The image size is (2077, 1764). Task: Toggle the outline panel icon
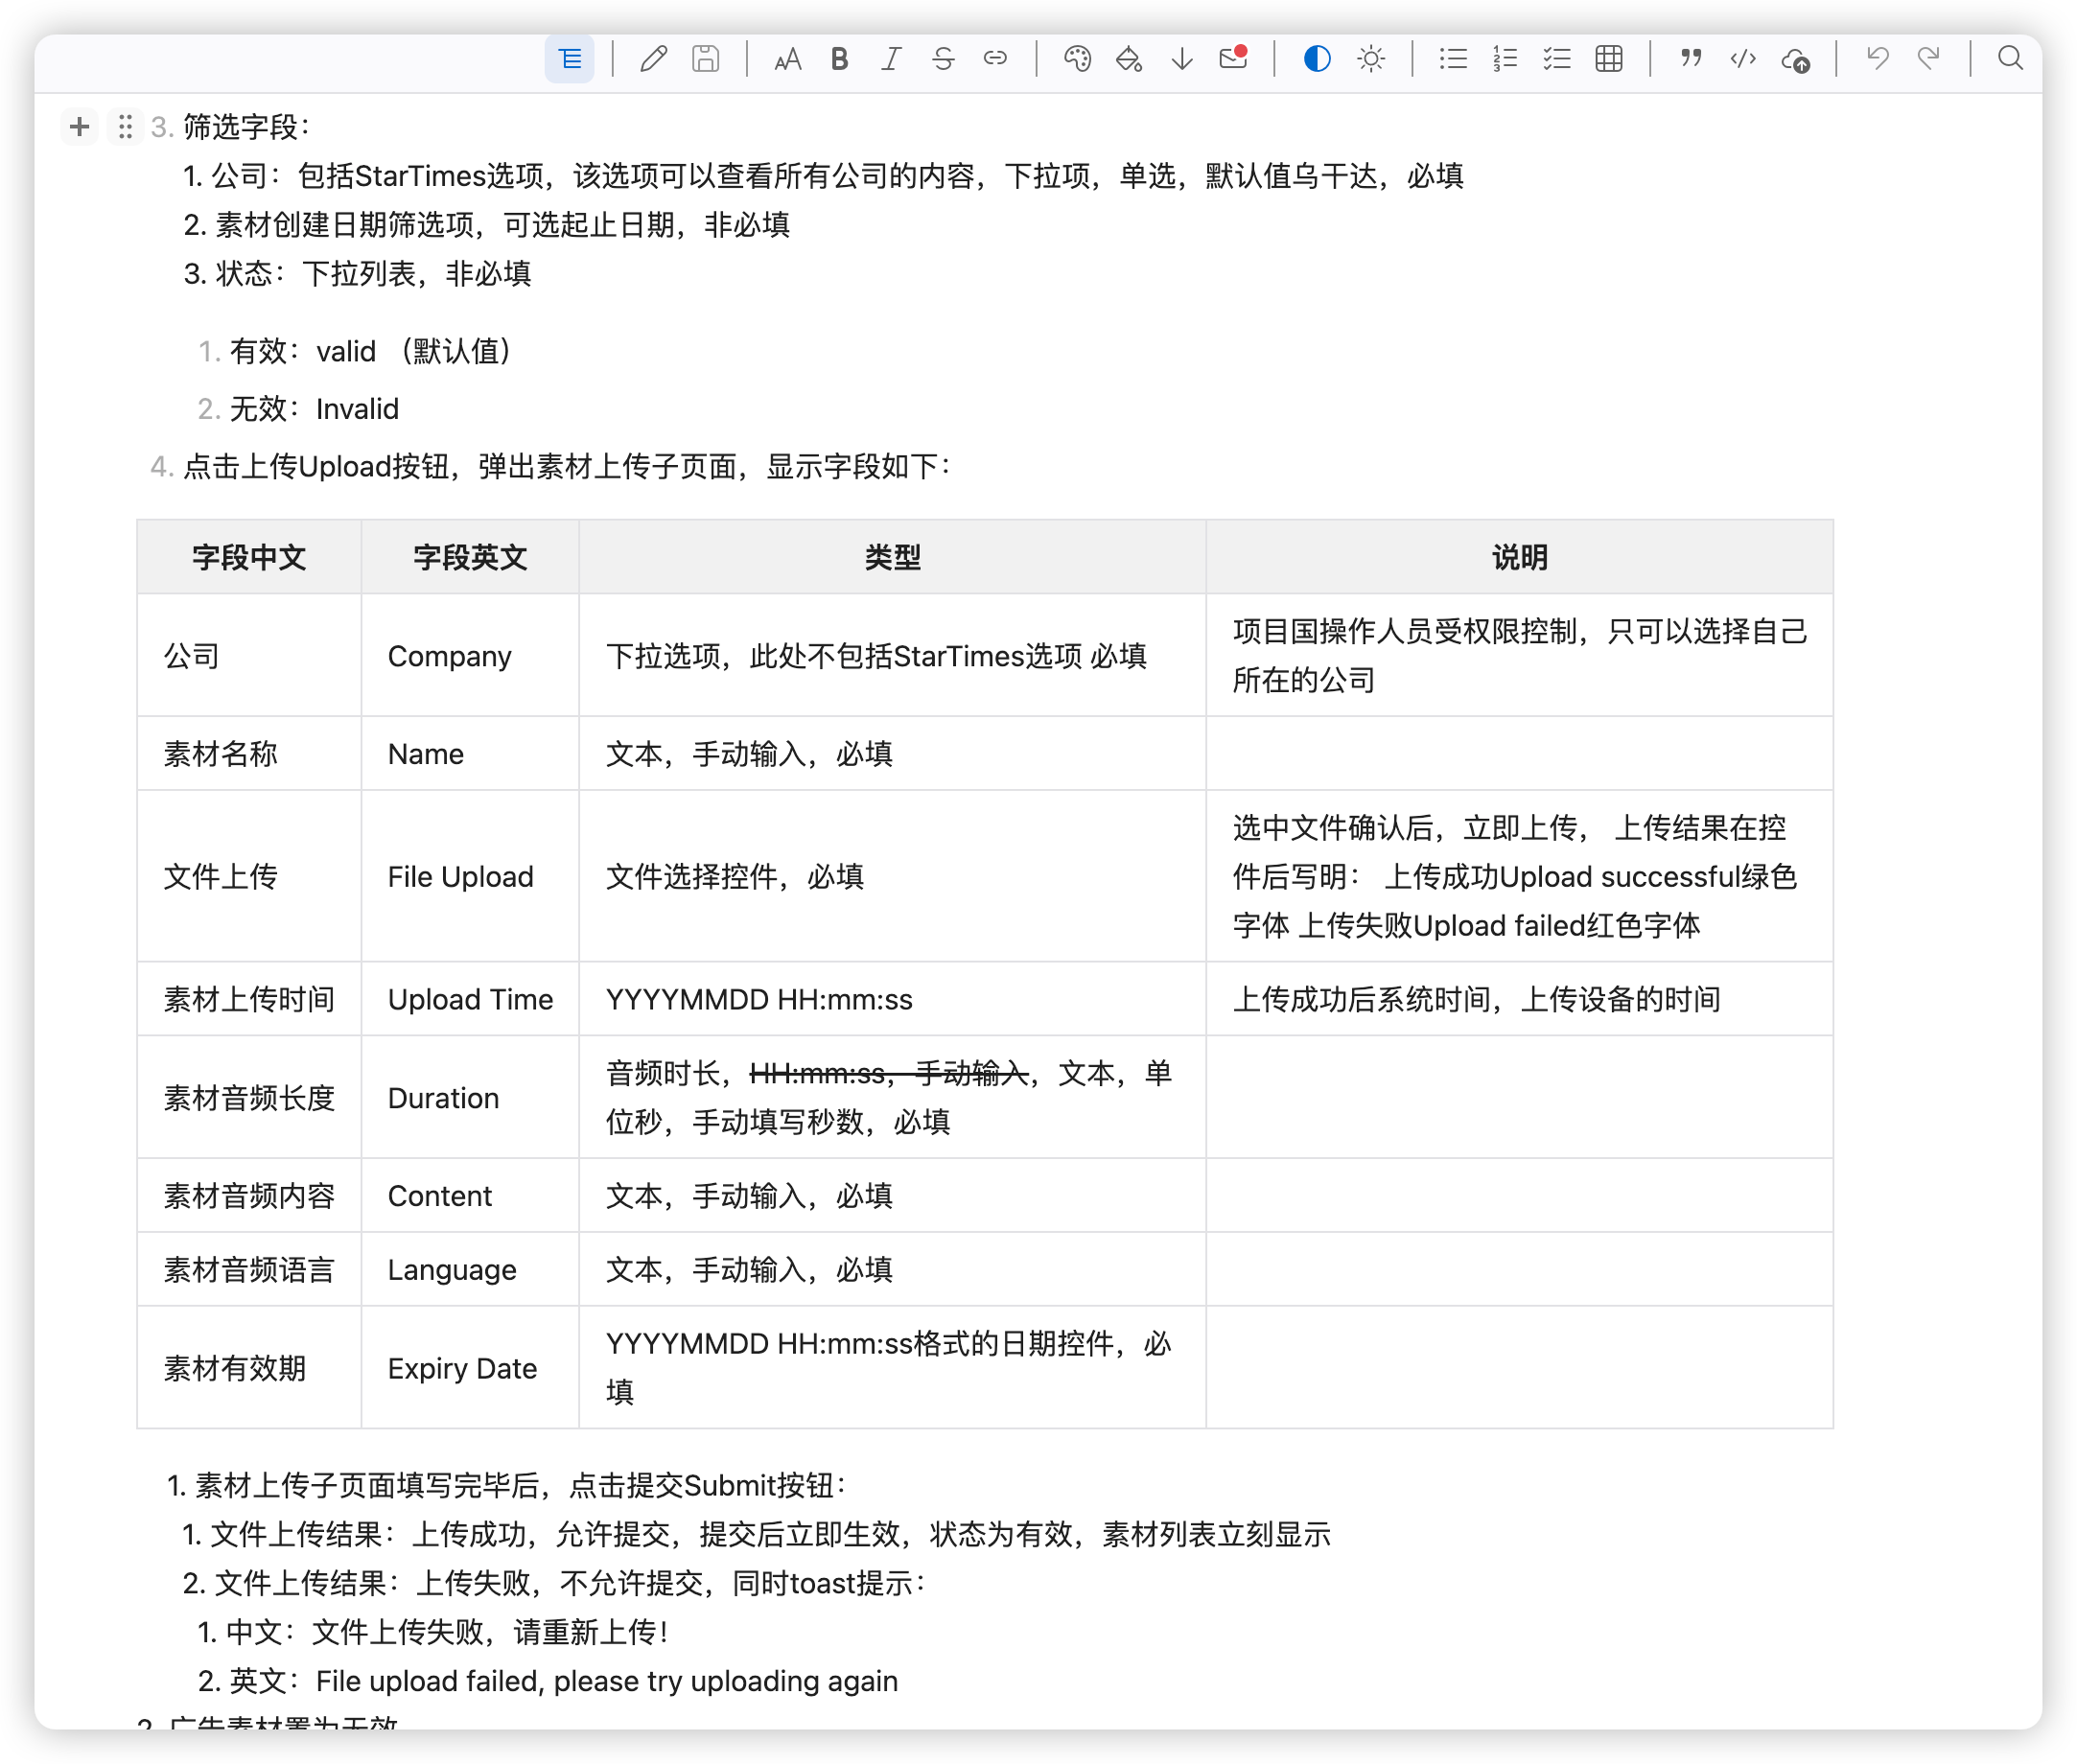570,59
